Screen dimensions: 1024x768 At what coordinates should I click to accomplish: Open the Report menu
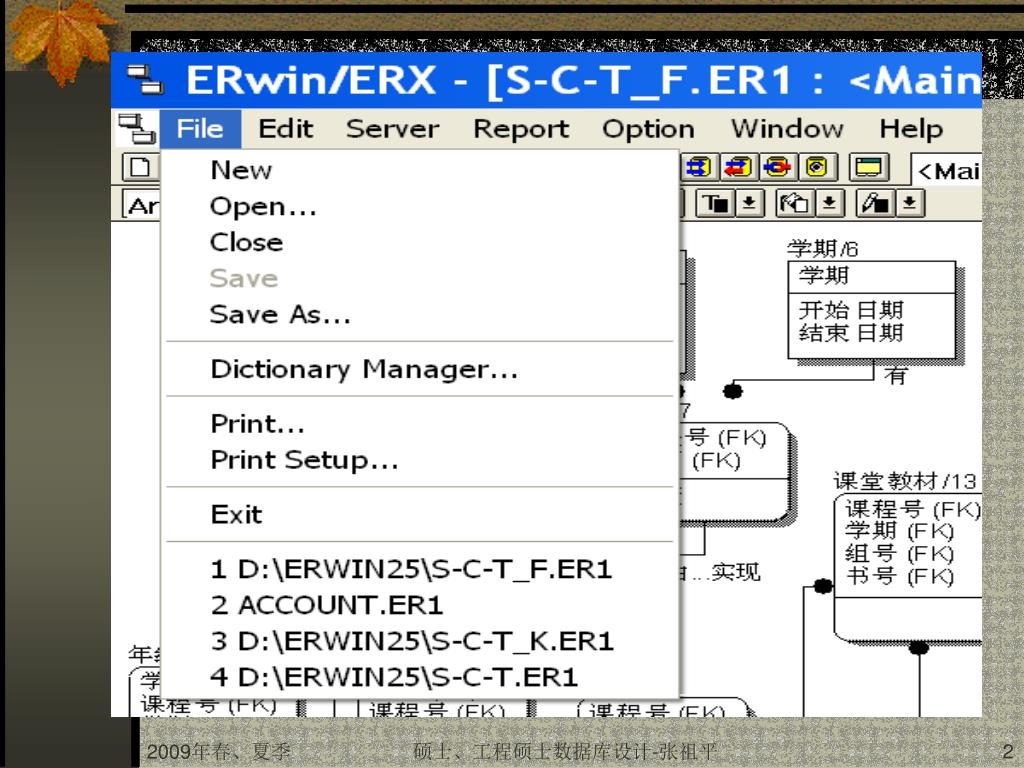521,129
